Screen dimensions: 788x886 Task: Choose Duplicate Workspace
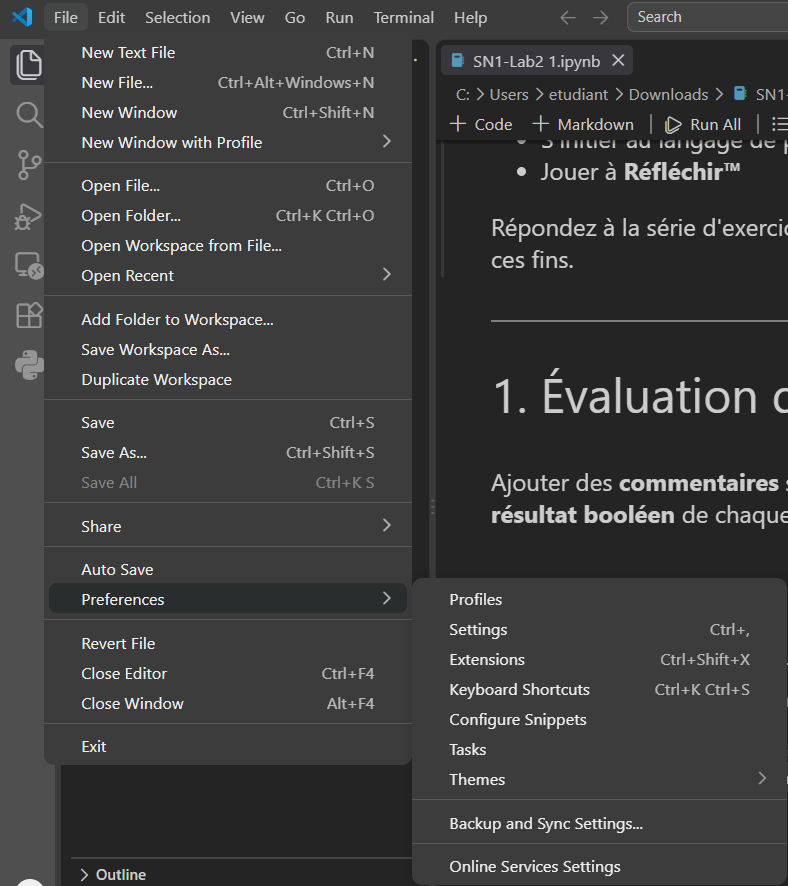coord(228,379)
